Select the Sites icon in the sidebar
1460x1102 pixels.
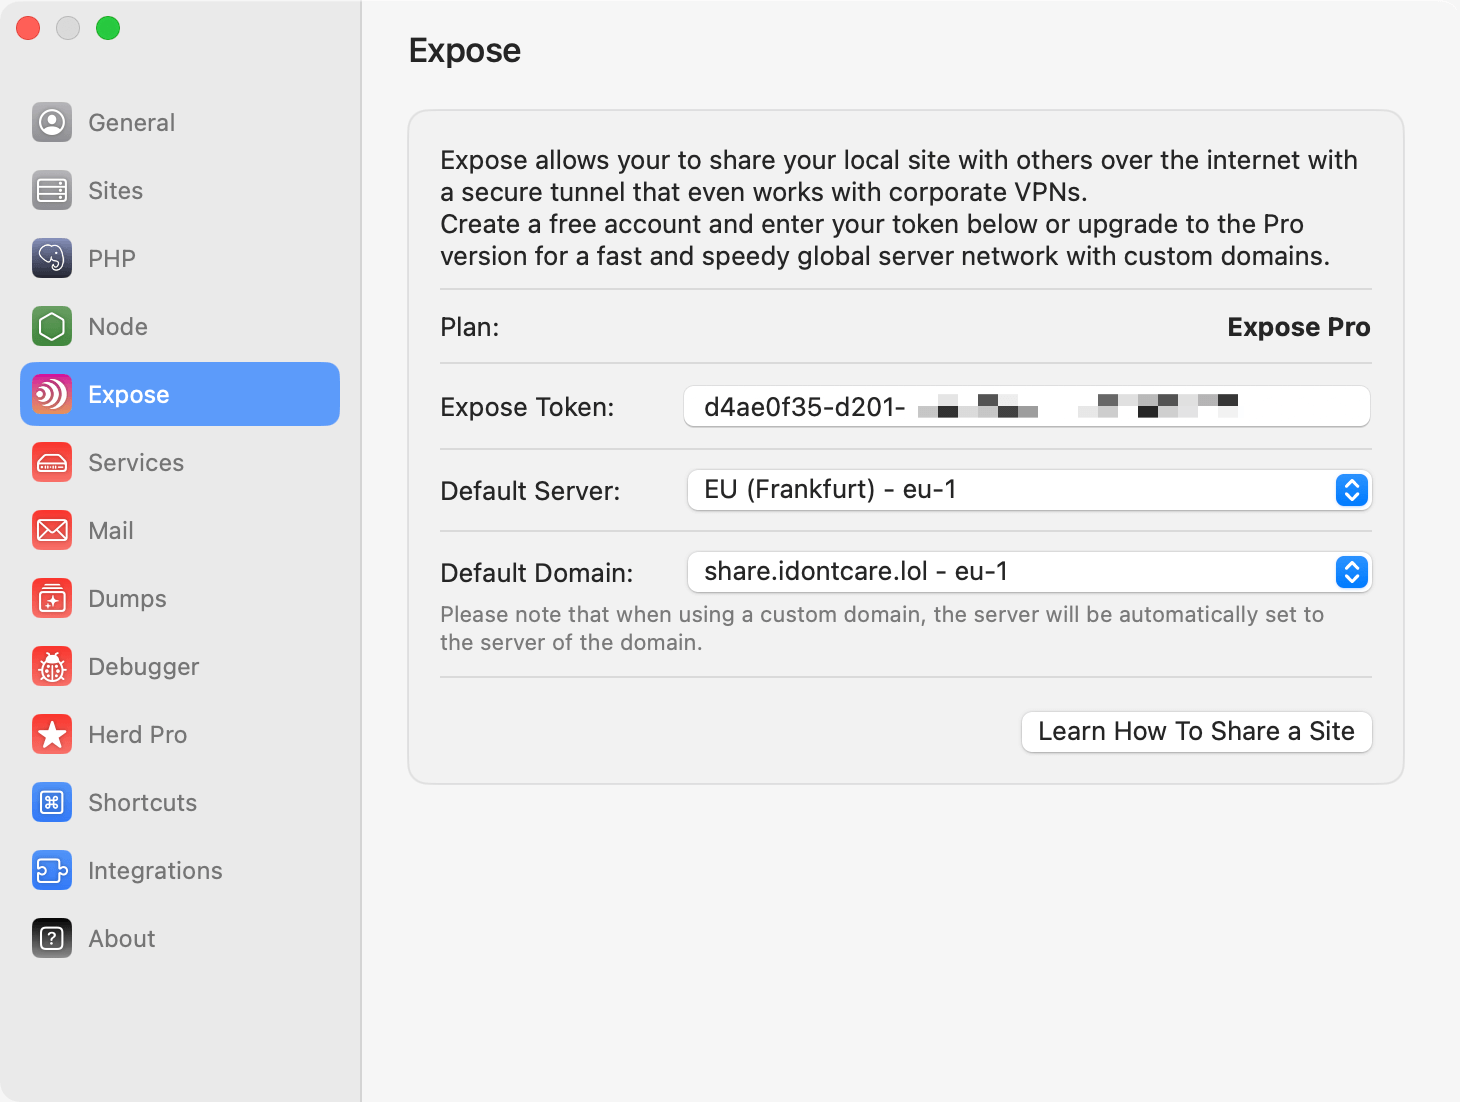(x=51, y=190)
